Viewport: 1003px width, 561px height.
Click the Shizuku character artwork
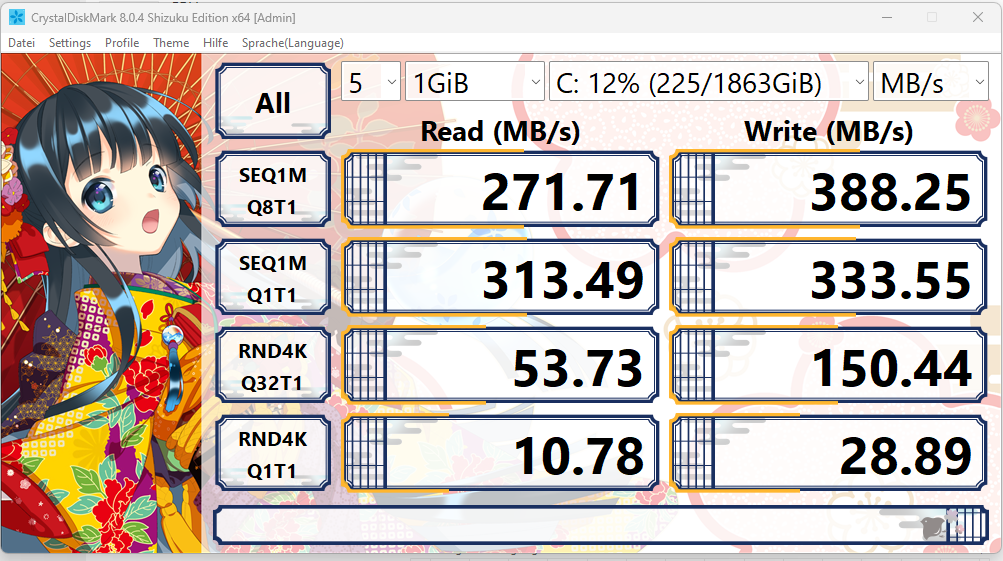[101, 303]
